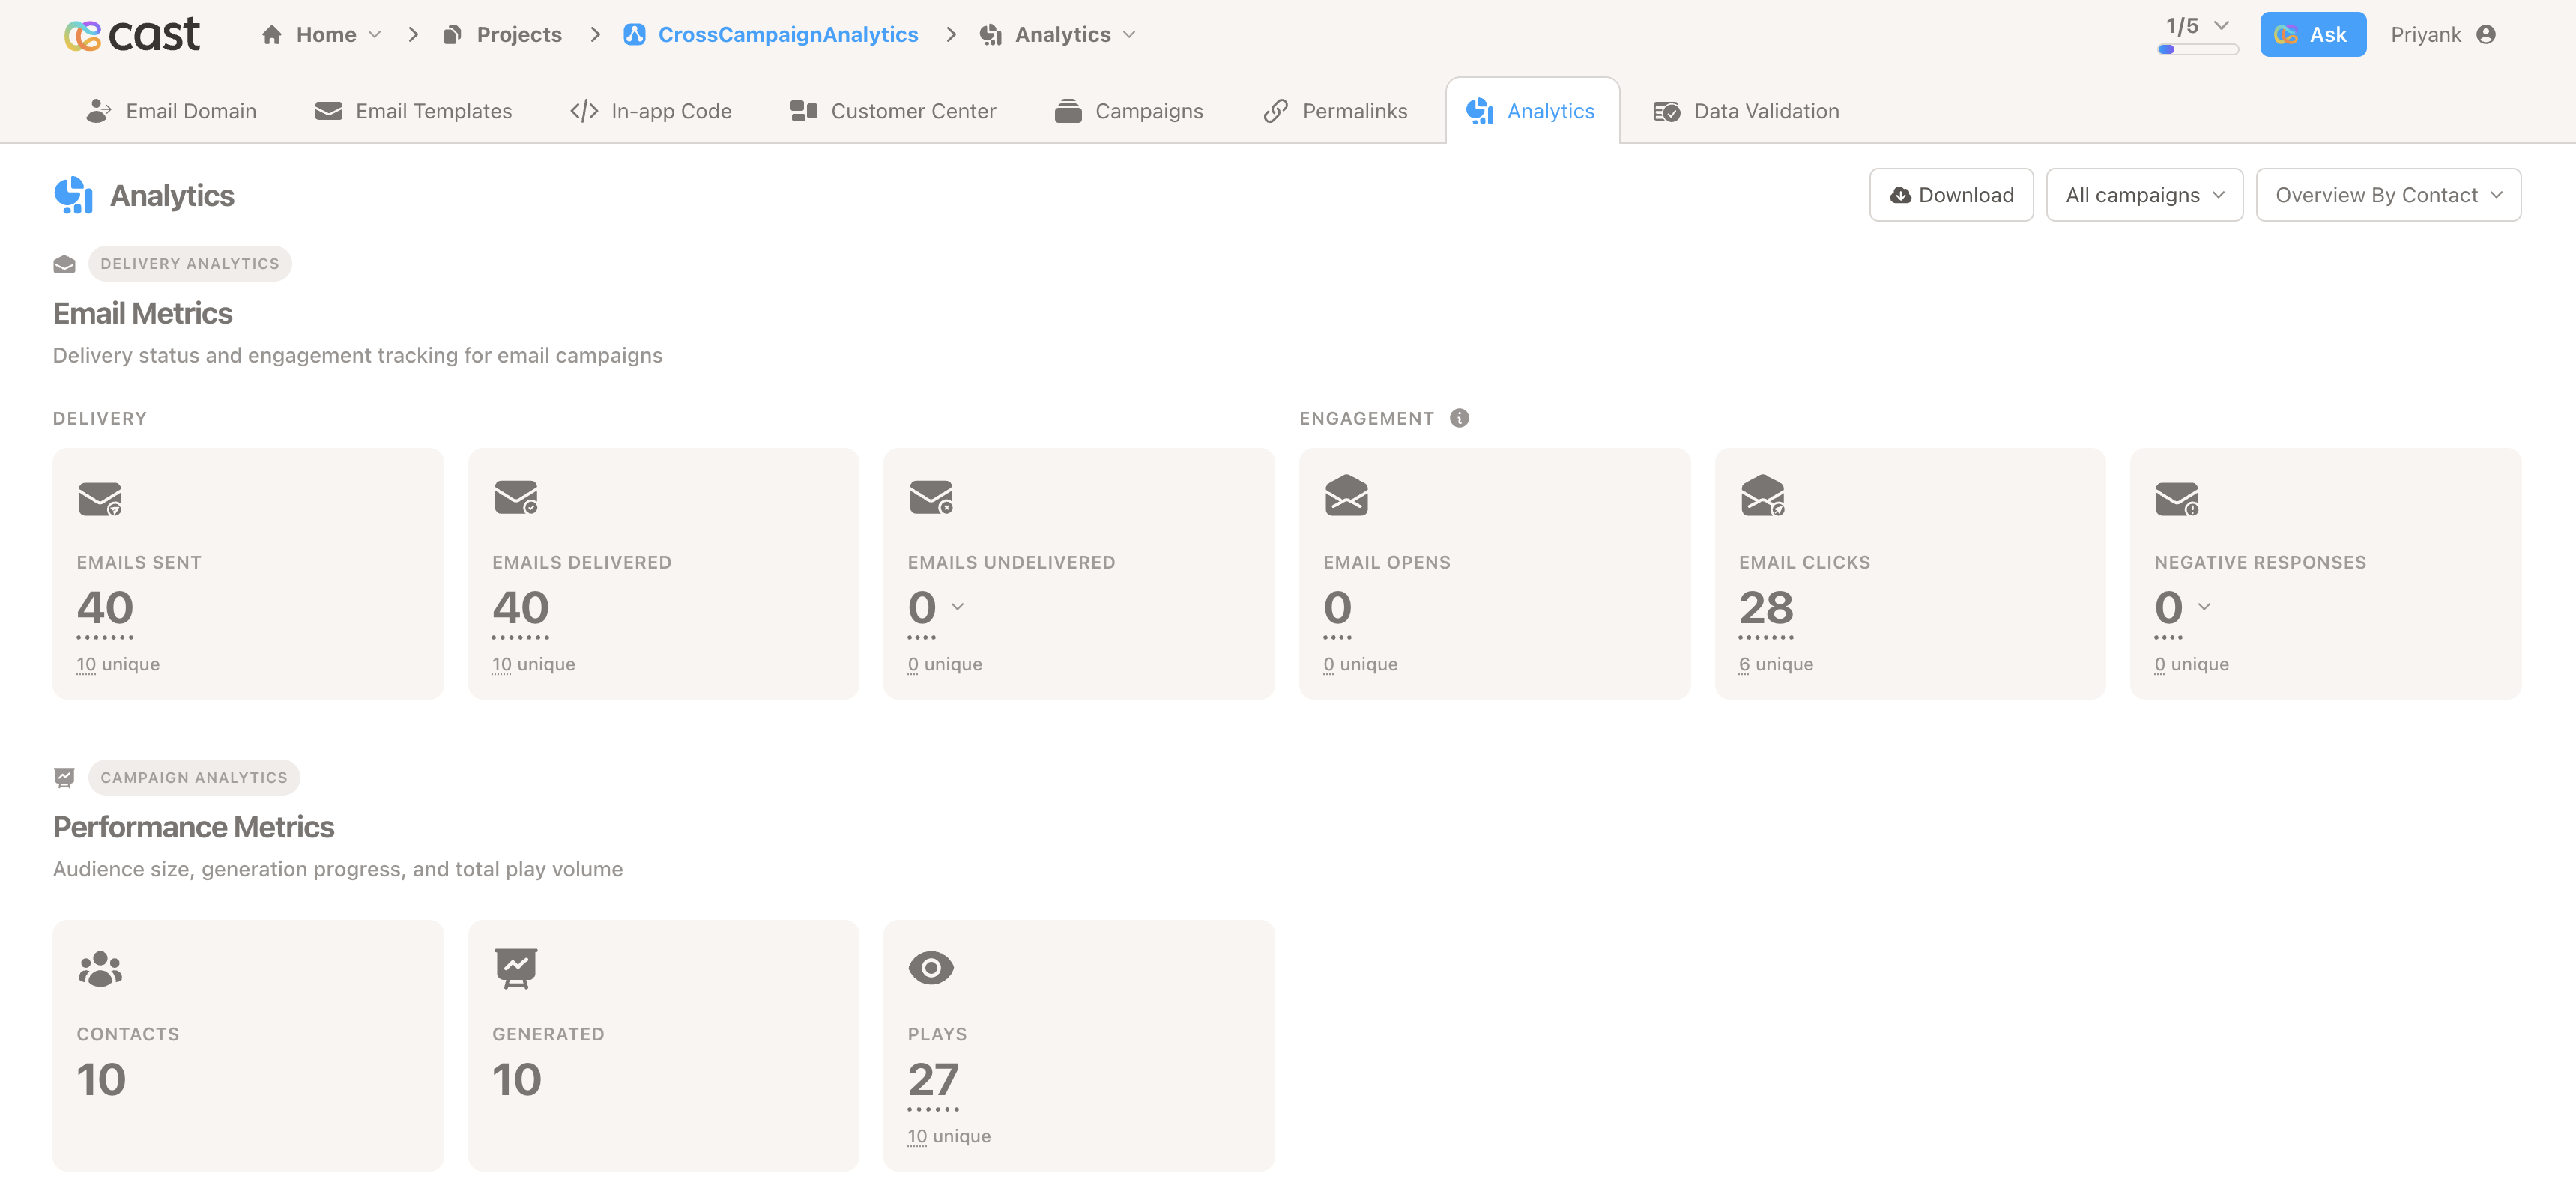Click the Analytics breadcrumb chart icon

pyautogui.click(x=991, y=35)
